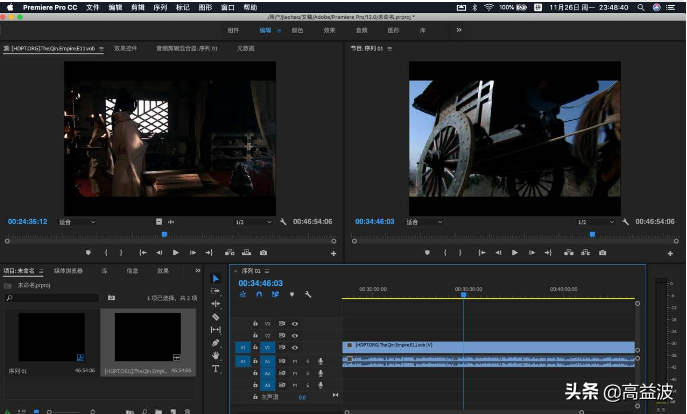Enable voice-over record on track A2
687x414 pixels.
[320, 373]
